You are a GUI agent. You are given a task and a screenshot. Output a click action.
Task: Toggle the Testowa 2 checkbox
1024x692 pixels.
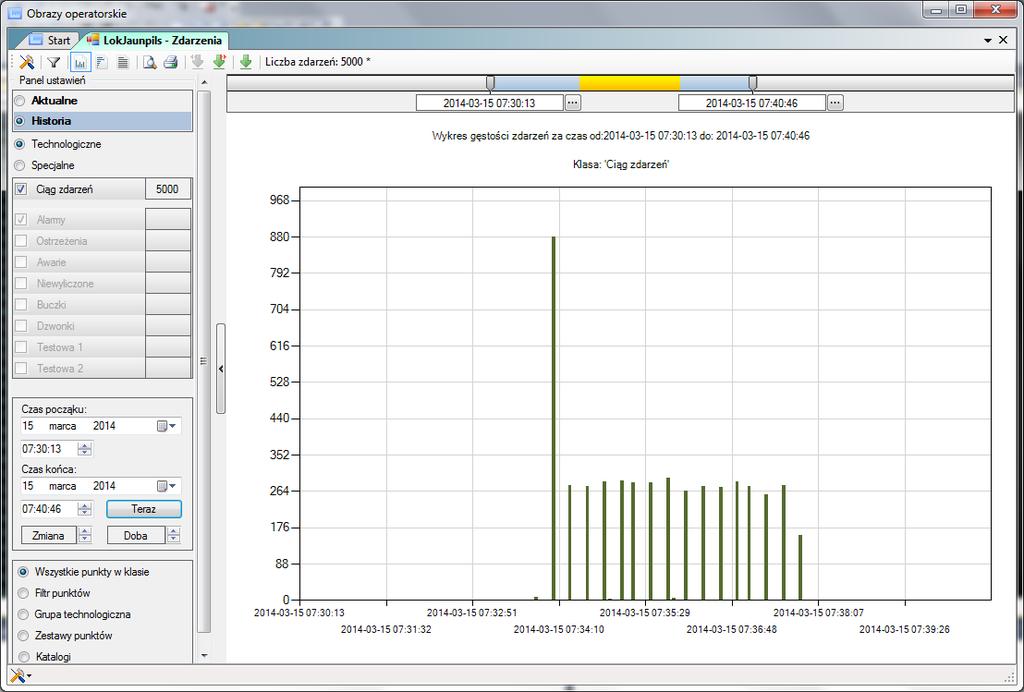click(21, 368)
